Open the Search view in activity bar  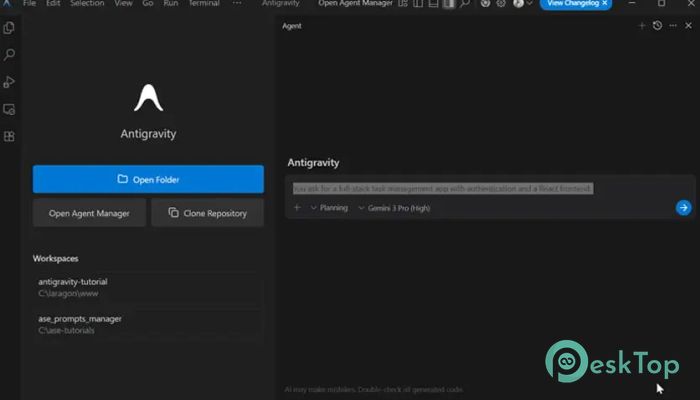9,55
